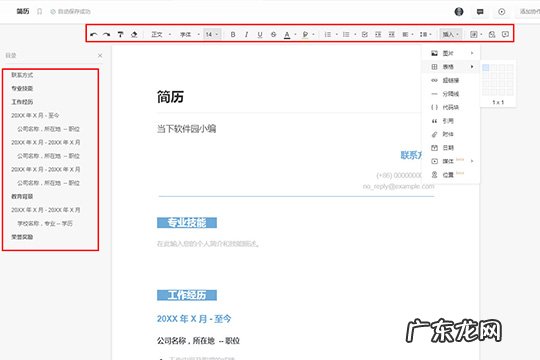Jump to 工作经历 in the outline
The height and width of the screenshot is (360, 540).
22,102
